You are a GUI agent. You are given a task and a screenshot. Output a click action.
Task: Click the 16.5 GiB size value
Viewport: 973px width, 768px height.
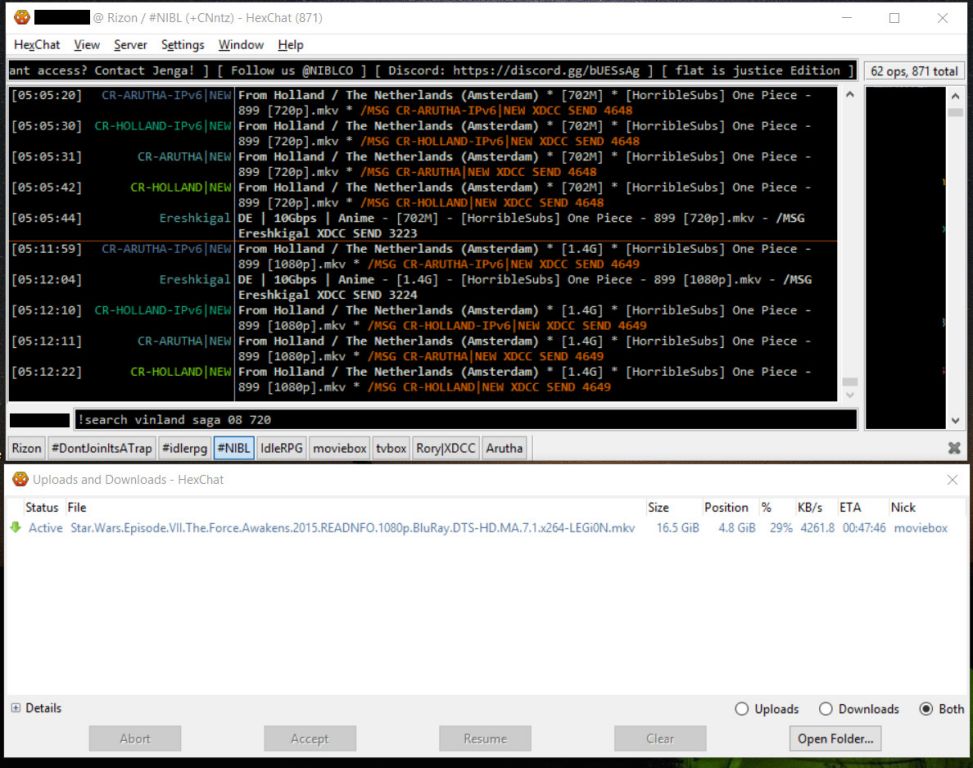pos(678,528)
